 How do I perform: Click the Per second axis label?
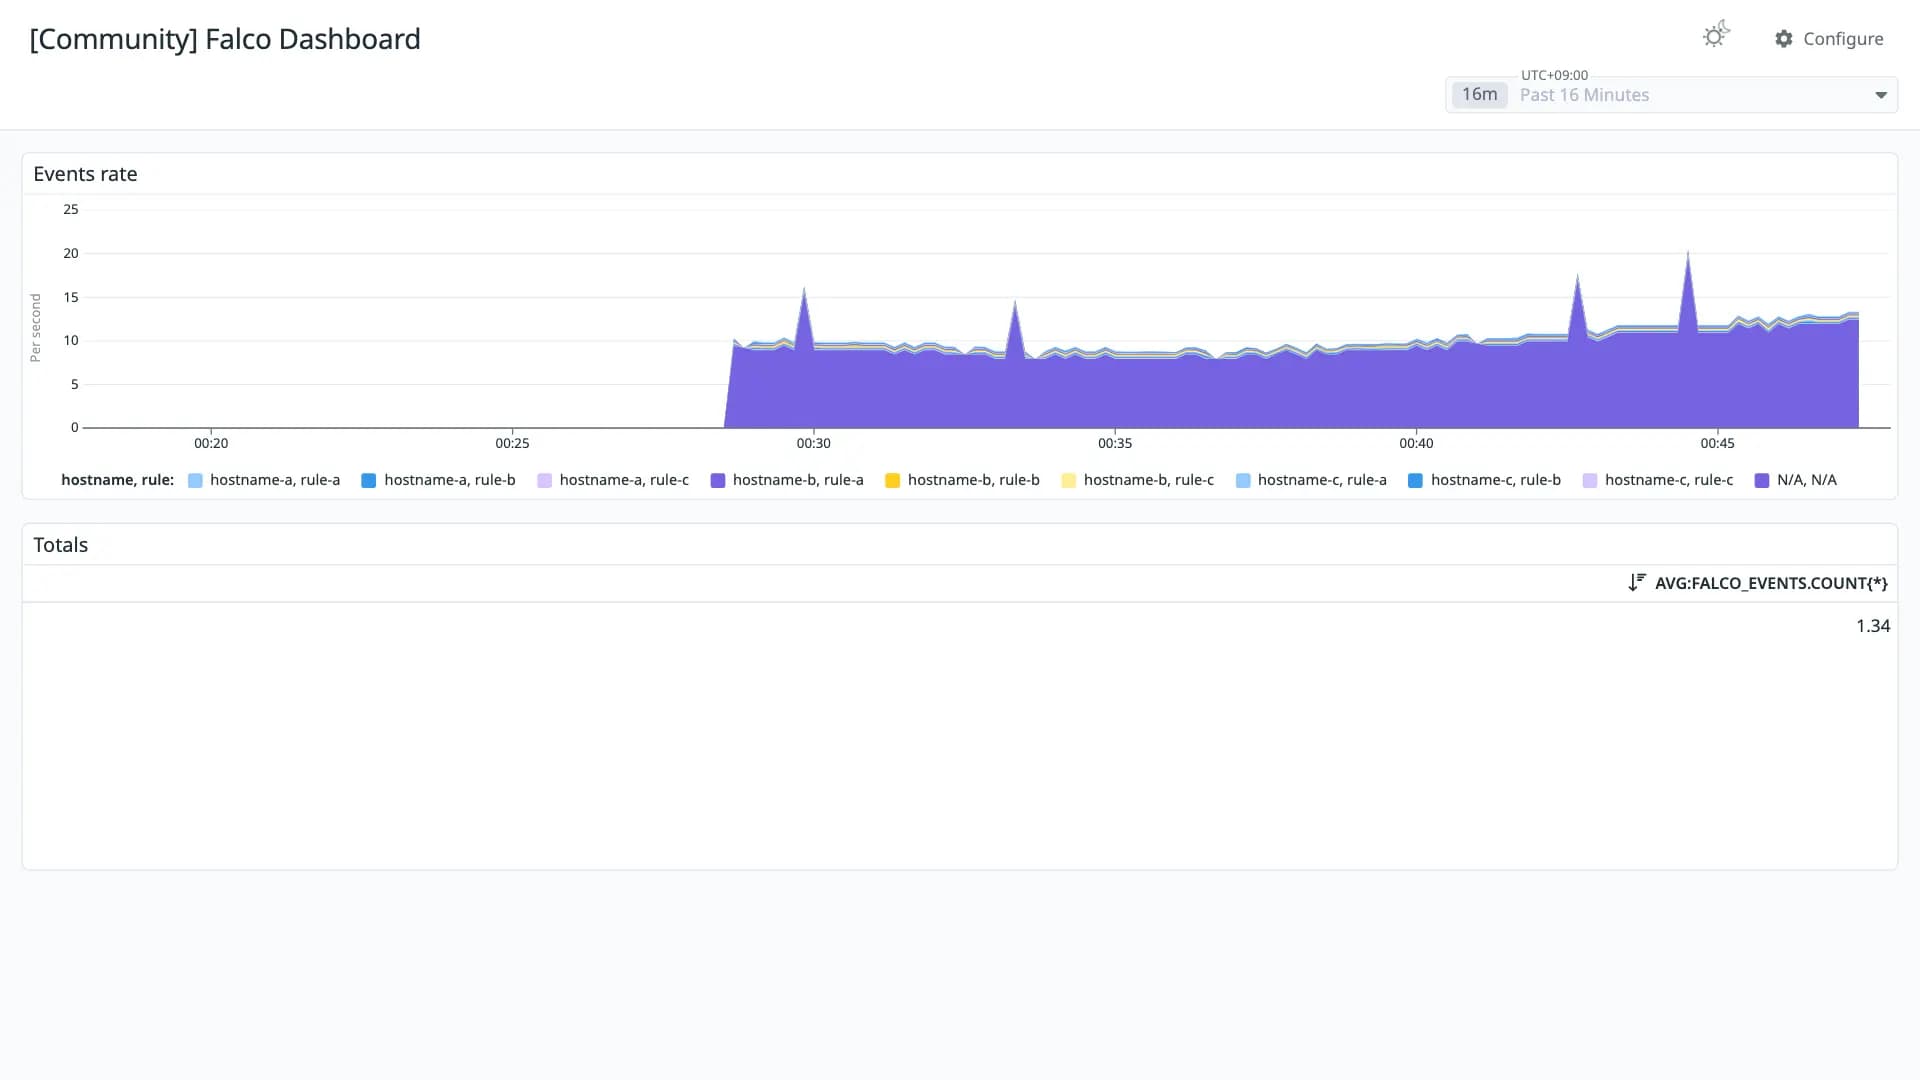click(36, 327)
